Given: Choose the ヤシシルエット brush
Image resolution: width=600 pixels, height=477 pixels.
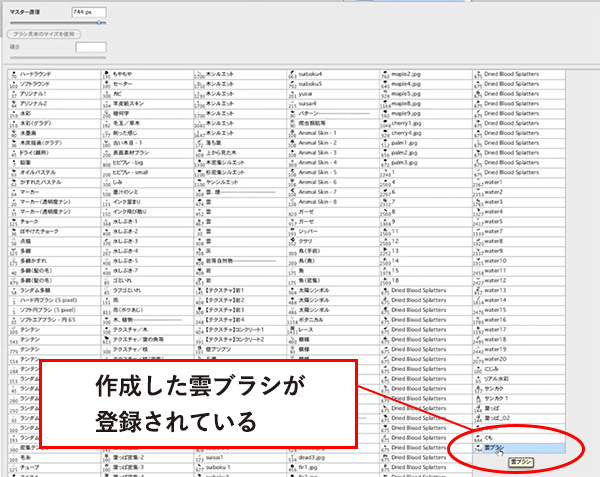Looking at the screenshot, I should tap(240, 182).
